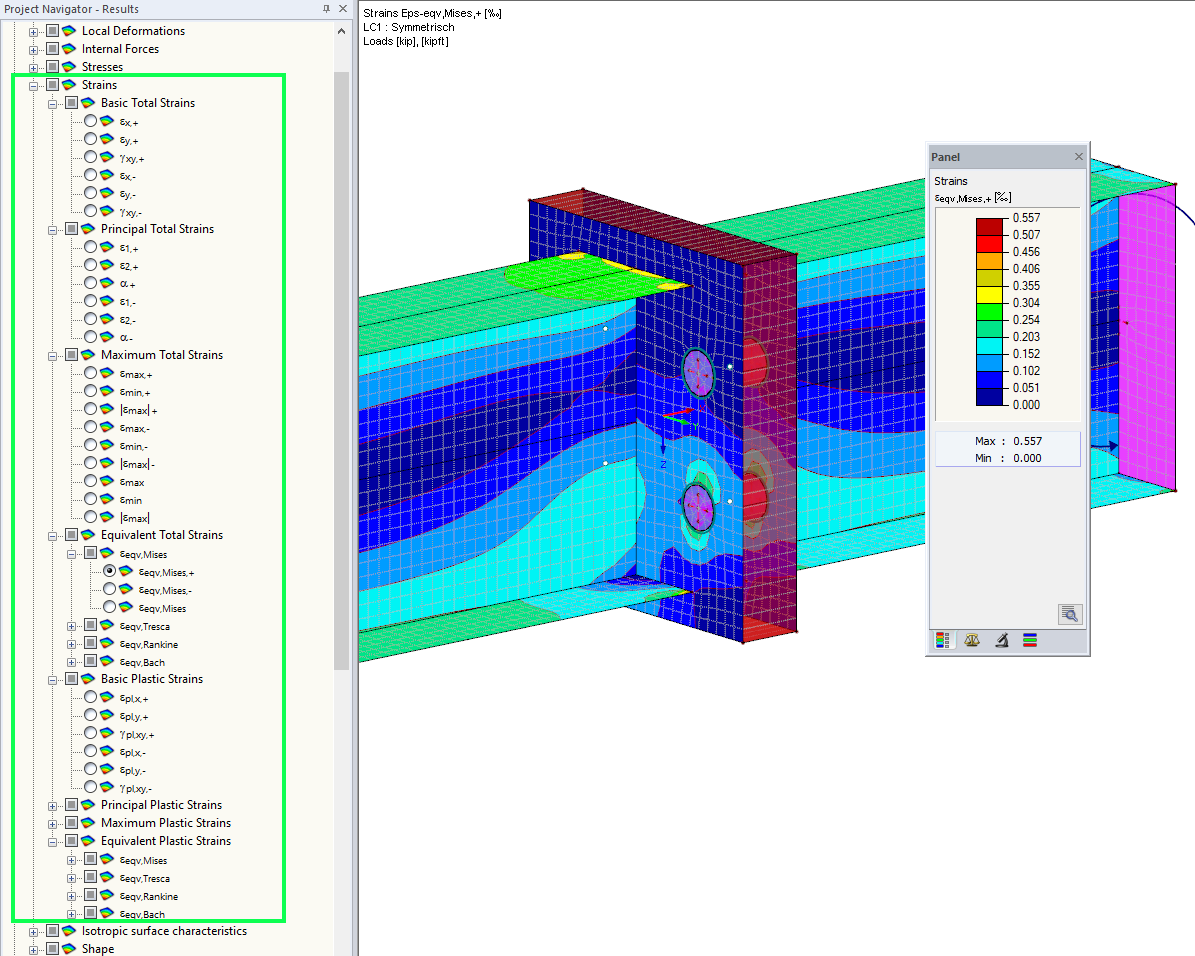Select the εeqv,Mises,+ radio button

coord(110,571)
